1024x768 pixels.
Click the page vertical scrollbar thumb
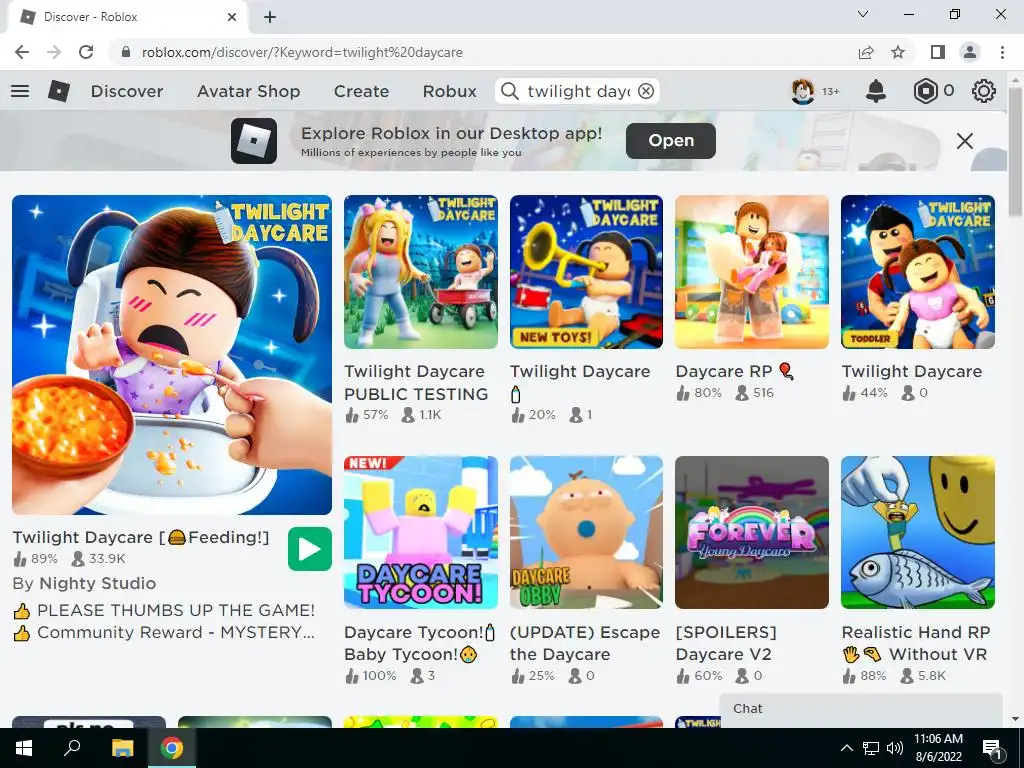[1015, 152]
